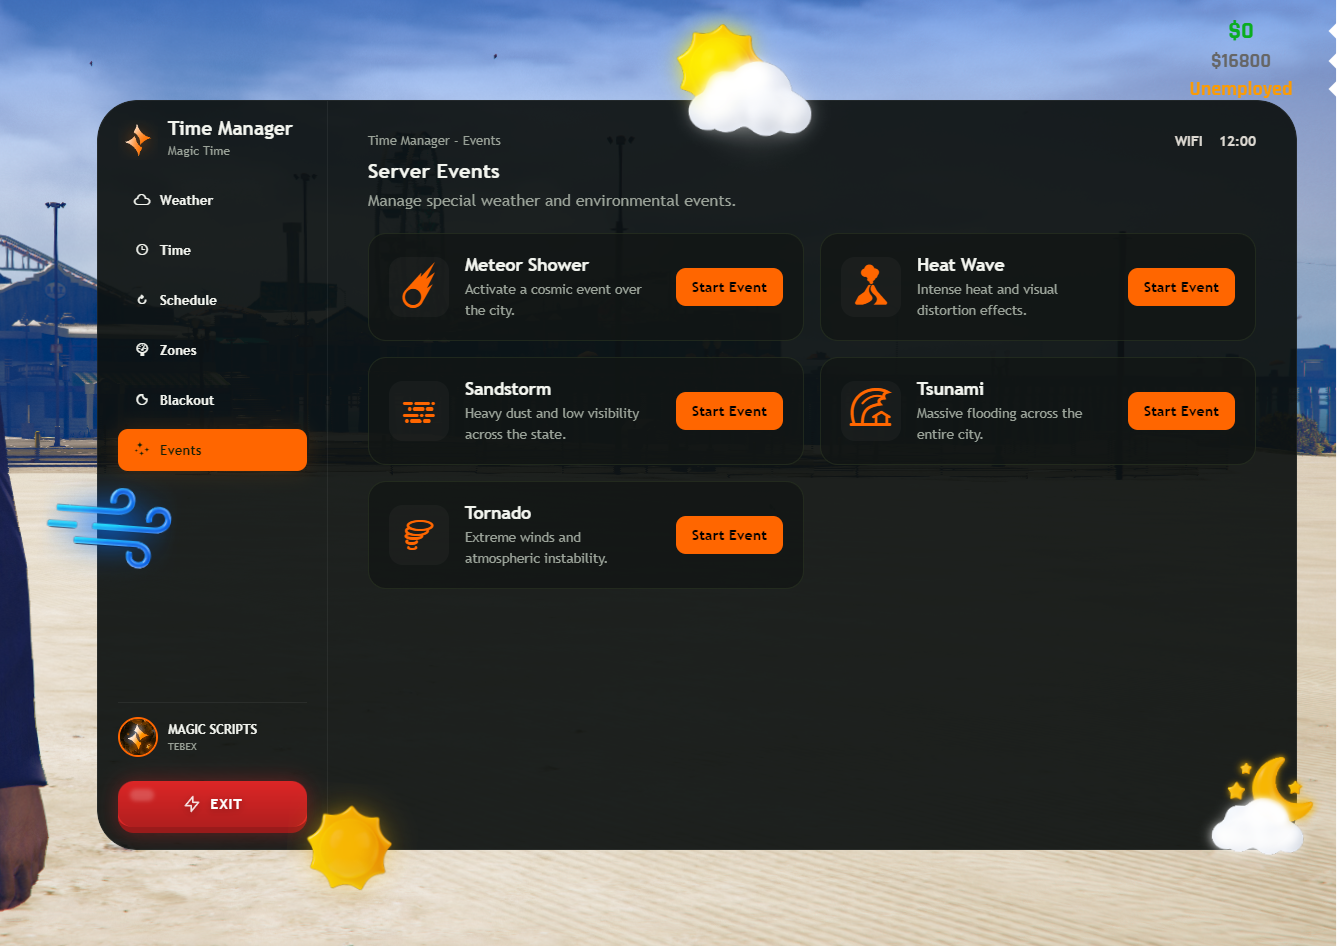Click the Tornado funnel icon

(x=419, y=535)
